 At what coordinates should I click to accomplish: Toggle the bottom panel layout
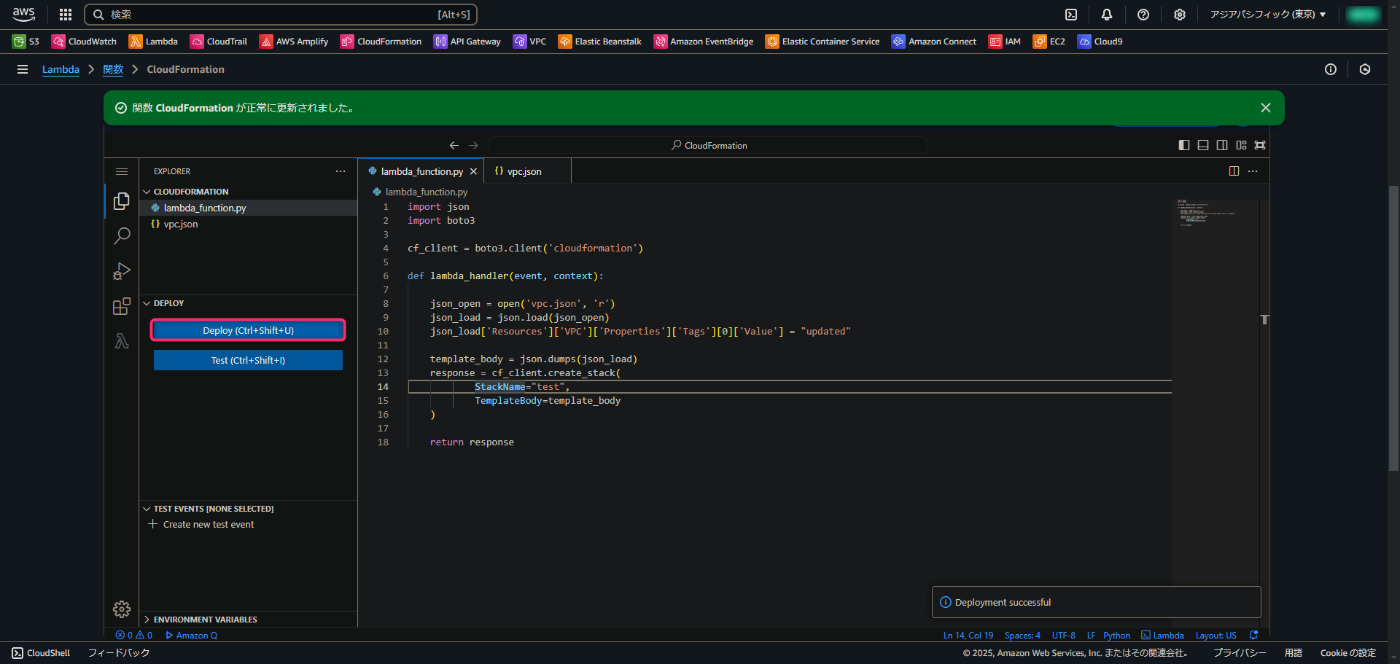tap(1203, 145)
